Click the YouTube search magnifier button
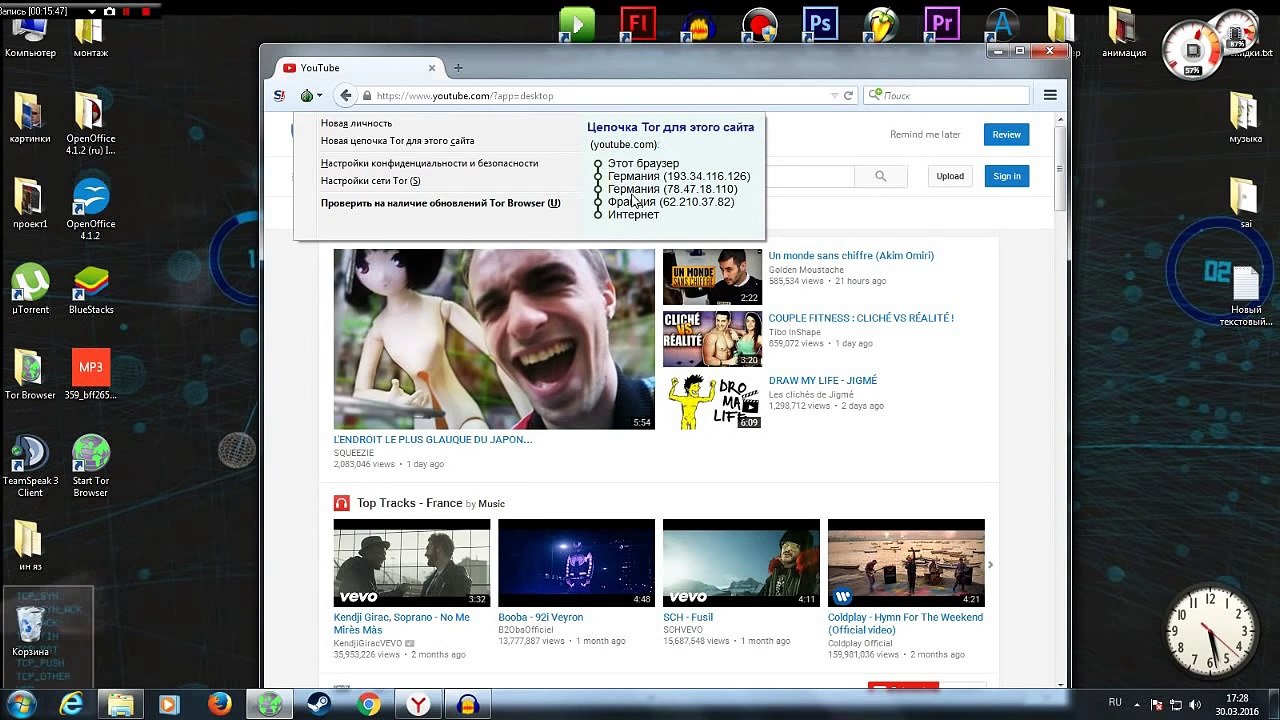 click(x=880, y=176)
